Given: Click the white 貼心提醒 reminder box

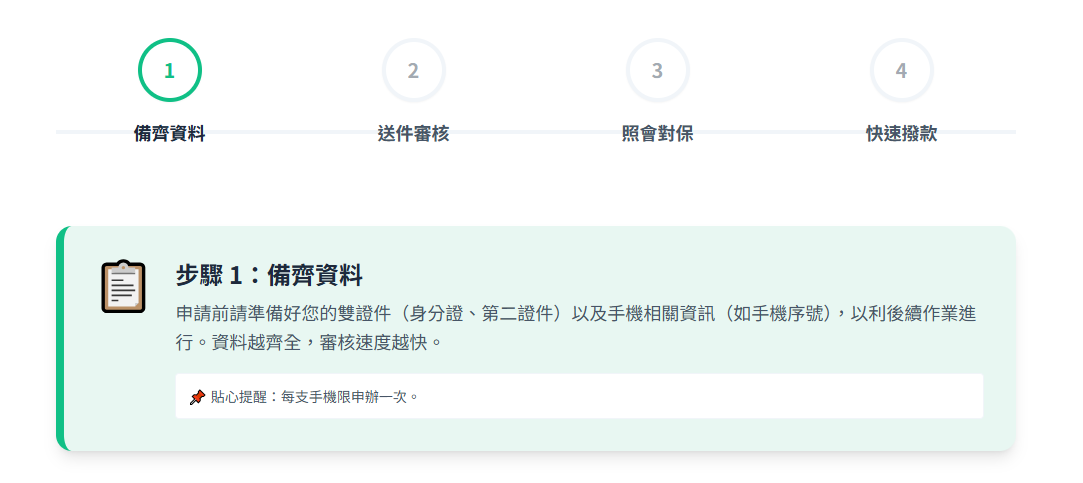Looking at the screenshot, I should (700, 396).
